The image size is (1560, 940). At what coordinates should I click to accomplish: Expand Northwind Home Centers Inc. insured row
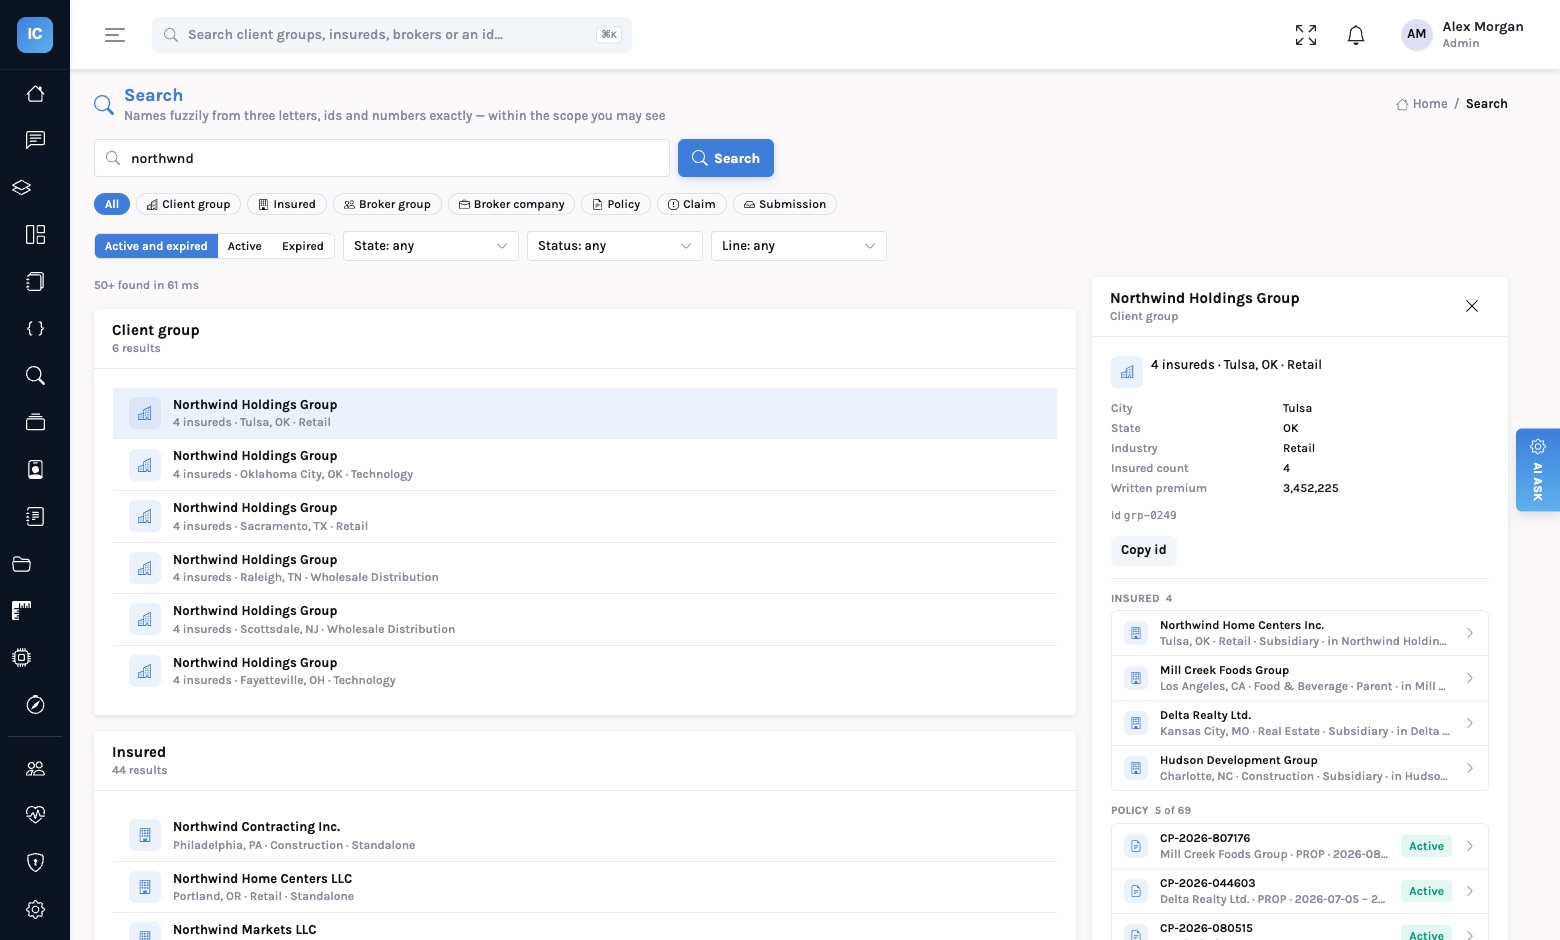(1300, 633)
